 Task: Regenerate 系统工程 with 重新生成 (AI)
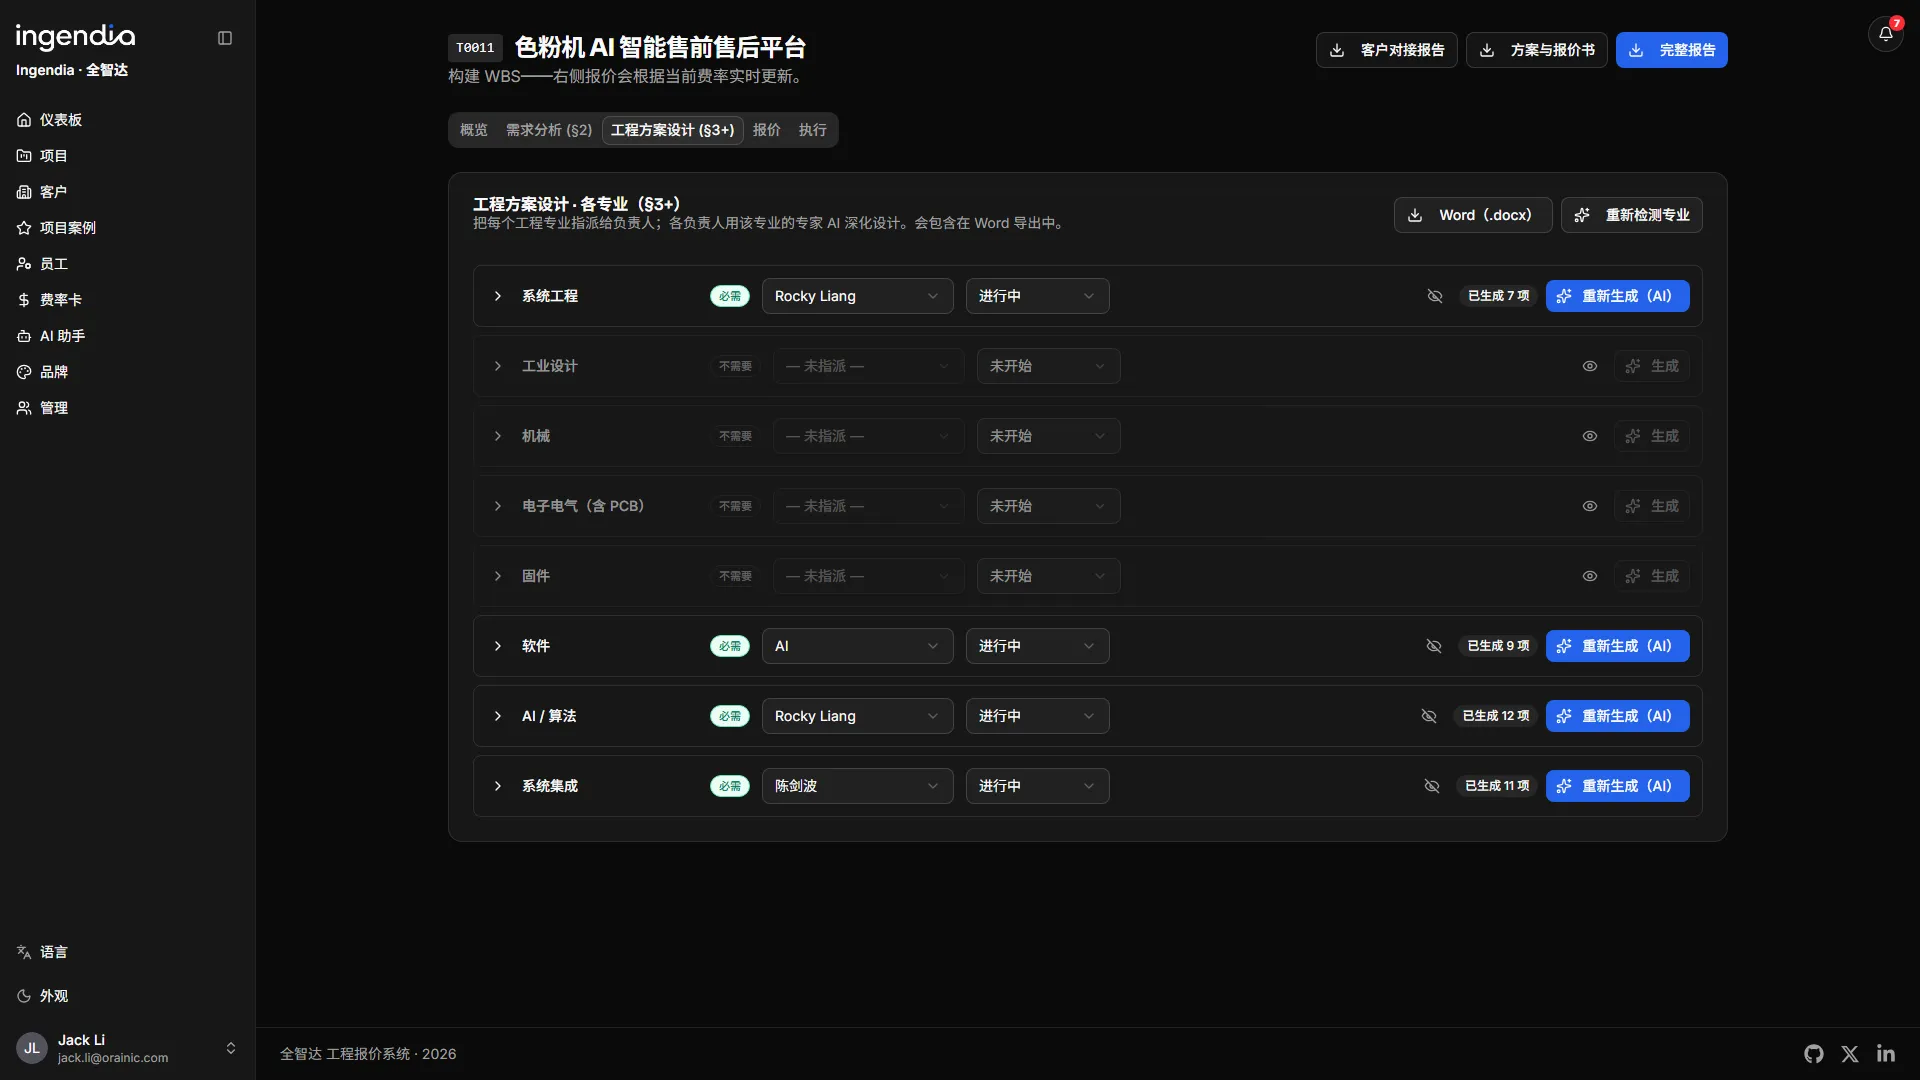pos(1618,296)
